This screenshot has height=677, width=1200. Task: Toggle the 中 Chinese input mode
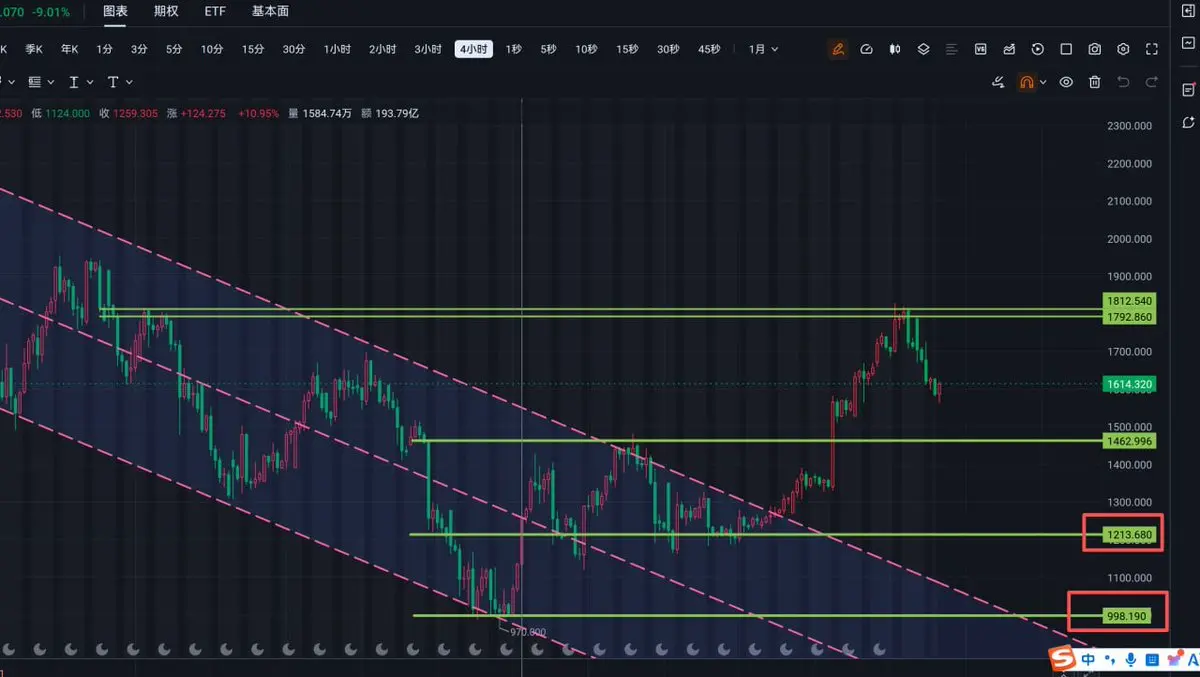click(x=1088, y=660)
